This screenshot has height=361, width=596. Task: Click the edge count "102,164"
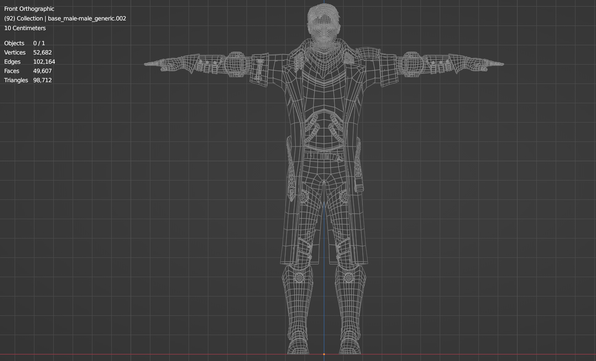pos(44,62)
